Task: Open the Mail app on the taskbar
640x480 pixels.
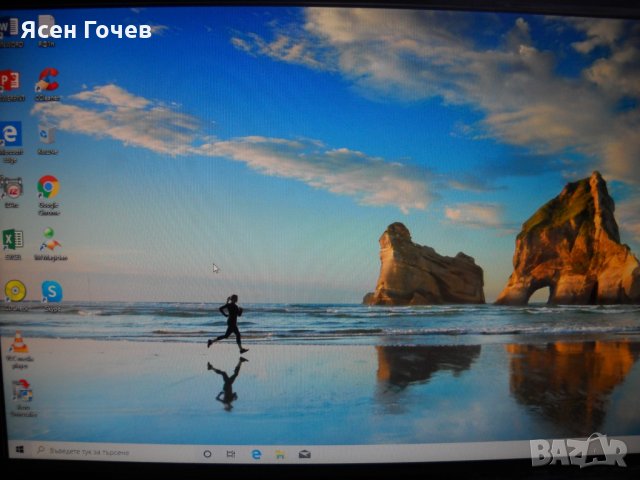Action: pos(304,453)
